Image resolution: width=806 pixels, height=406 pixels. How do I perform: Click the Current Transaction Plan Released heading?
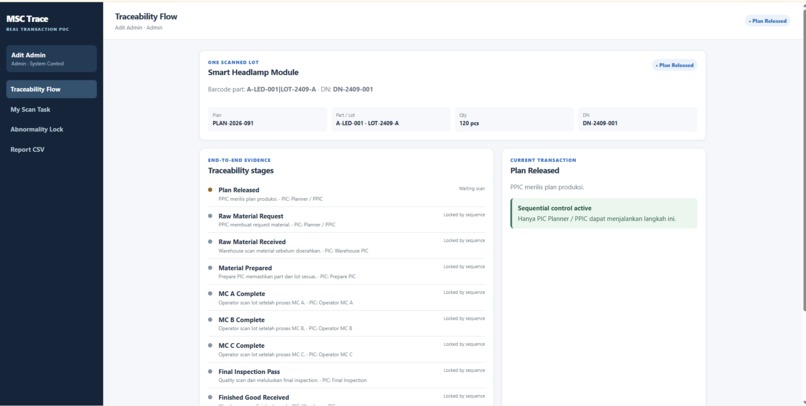coord(535,171)
